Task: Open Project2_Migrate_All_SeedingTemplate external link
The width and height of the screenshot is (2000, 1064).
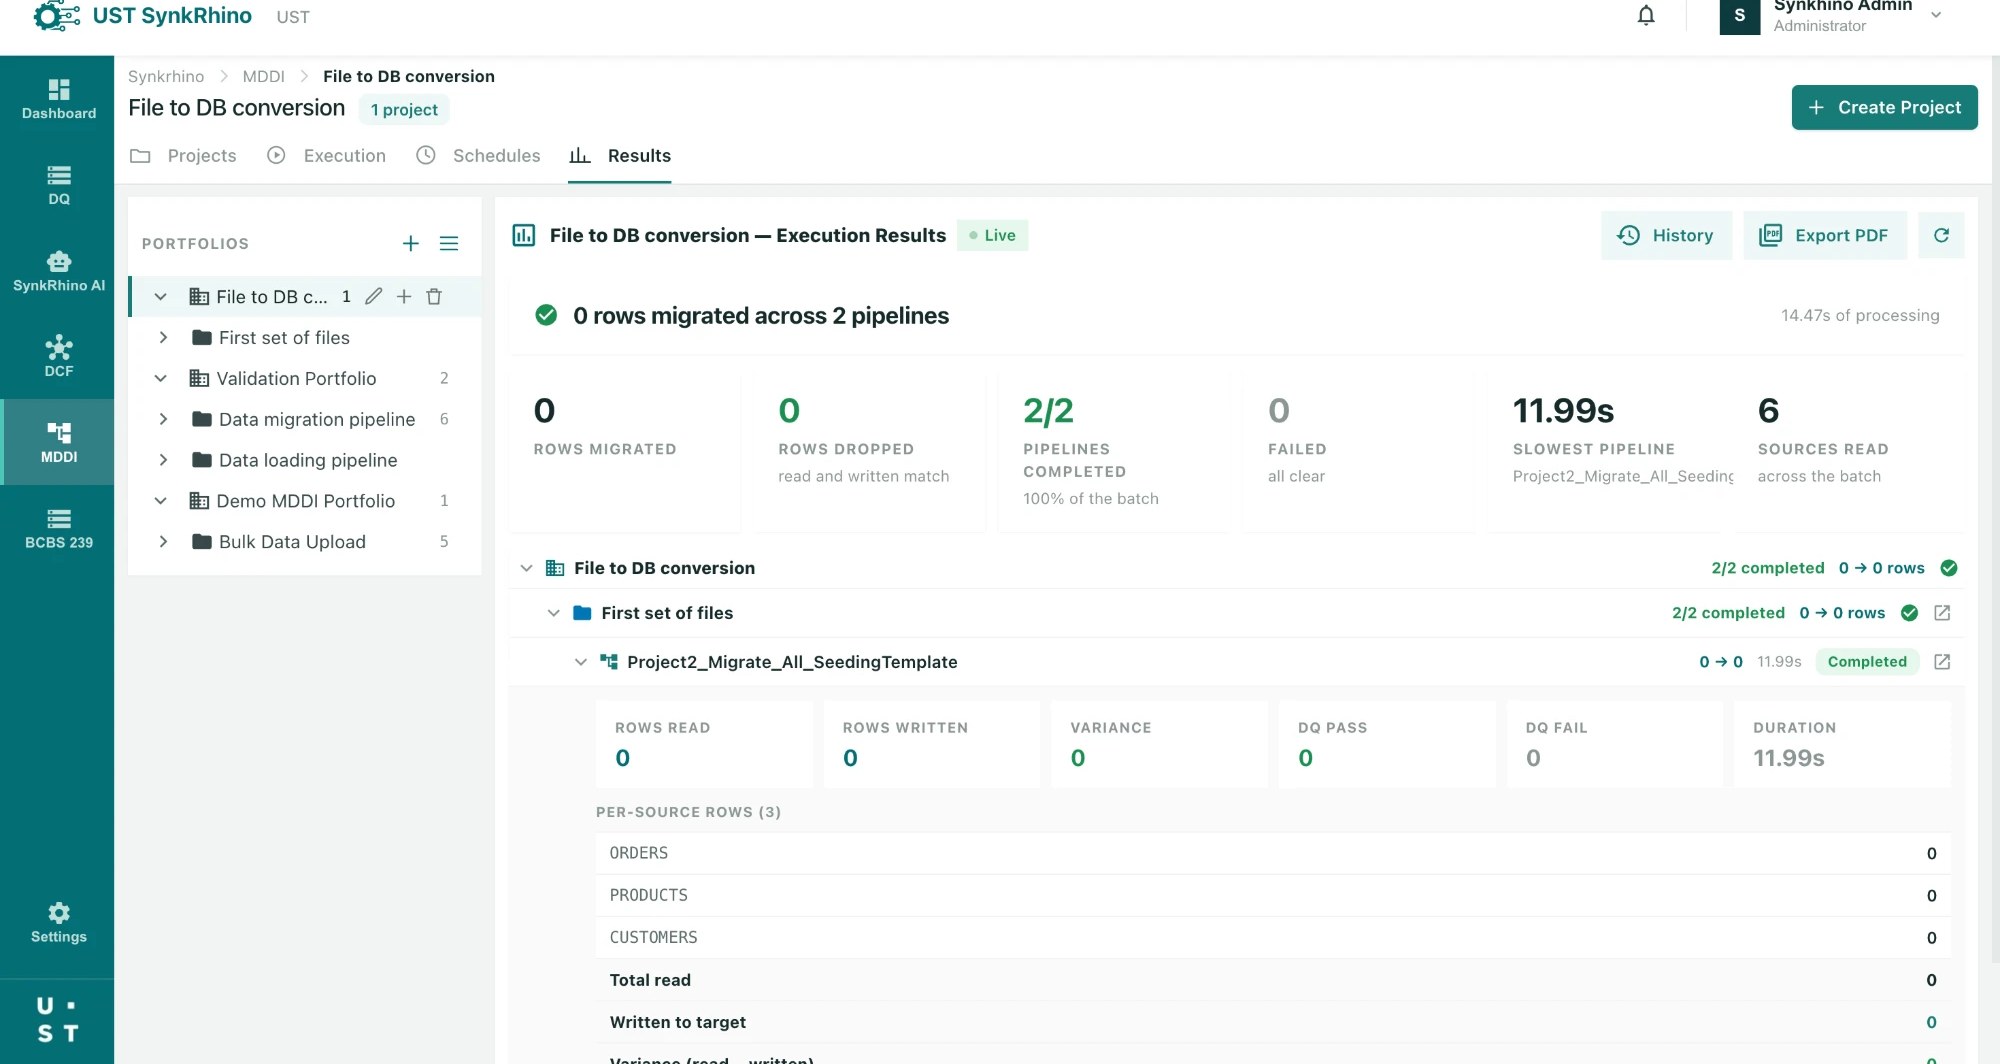Action: 1942,662
